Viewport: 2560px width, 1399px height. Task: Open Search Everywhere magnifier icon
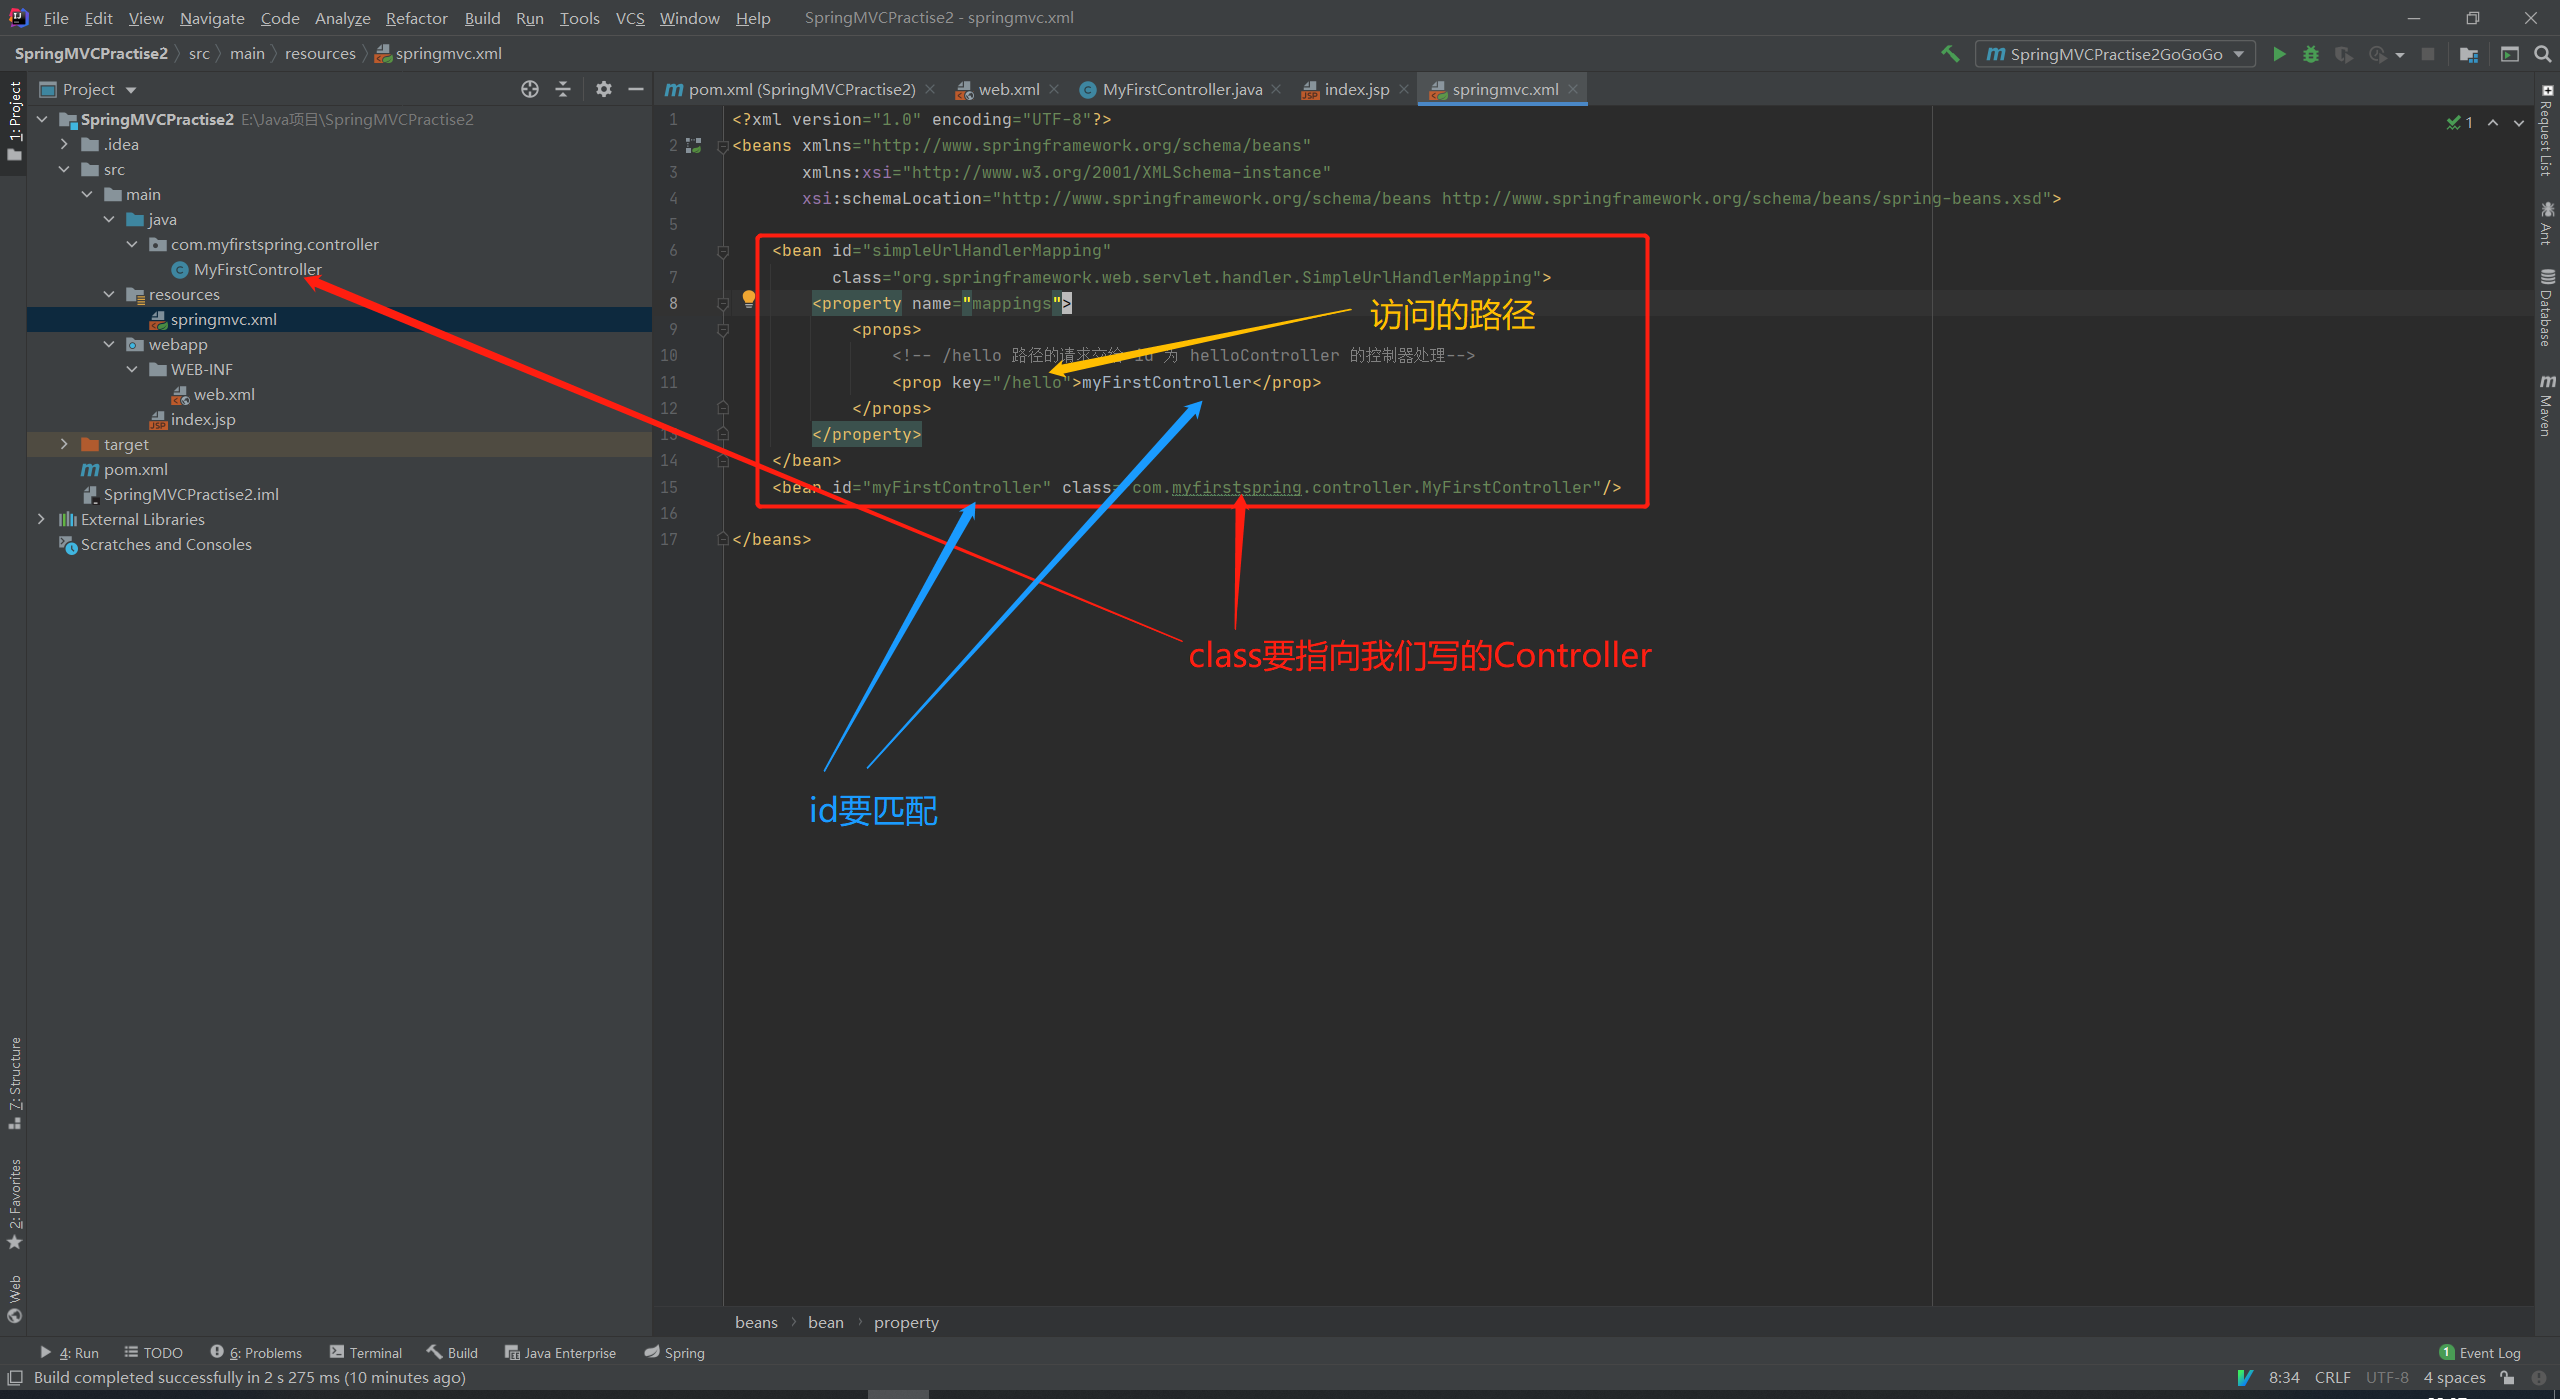(x=2543, y=54)
